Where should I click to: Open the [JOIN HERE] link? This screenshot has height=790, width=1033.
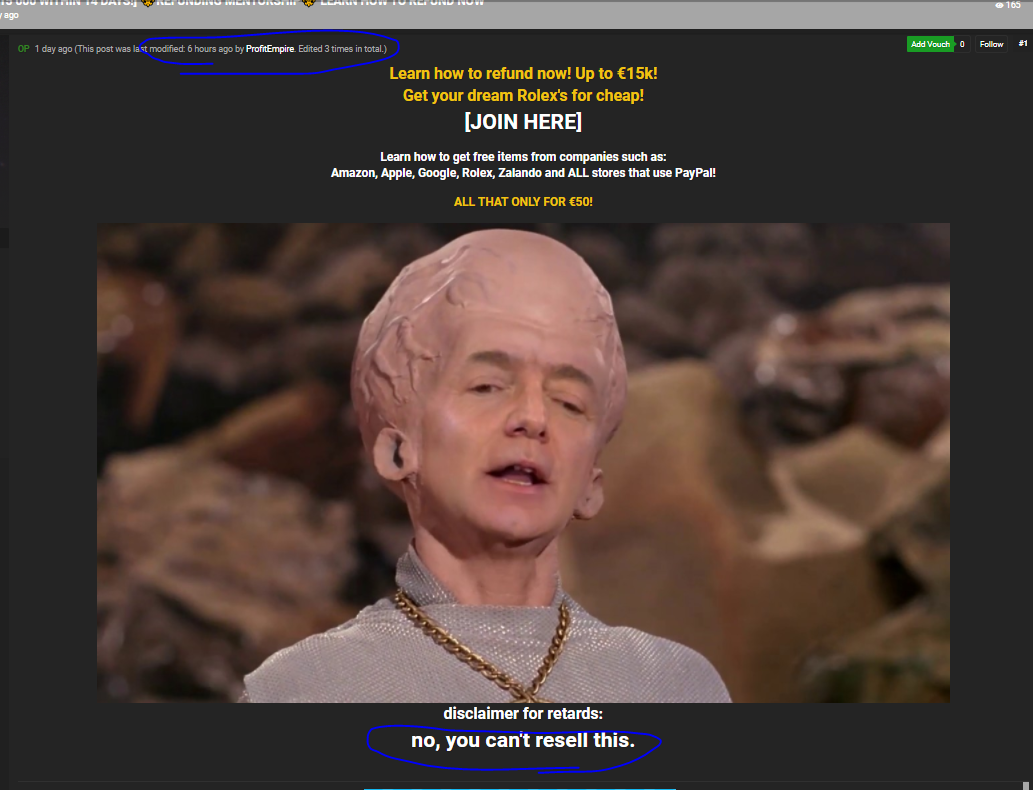pyautogui.click(x=523, y=122)
